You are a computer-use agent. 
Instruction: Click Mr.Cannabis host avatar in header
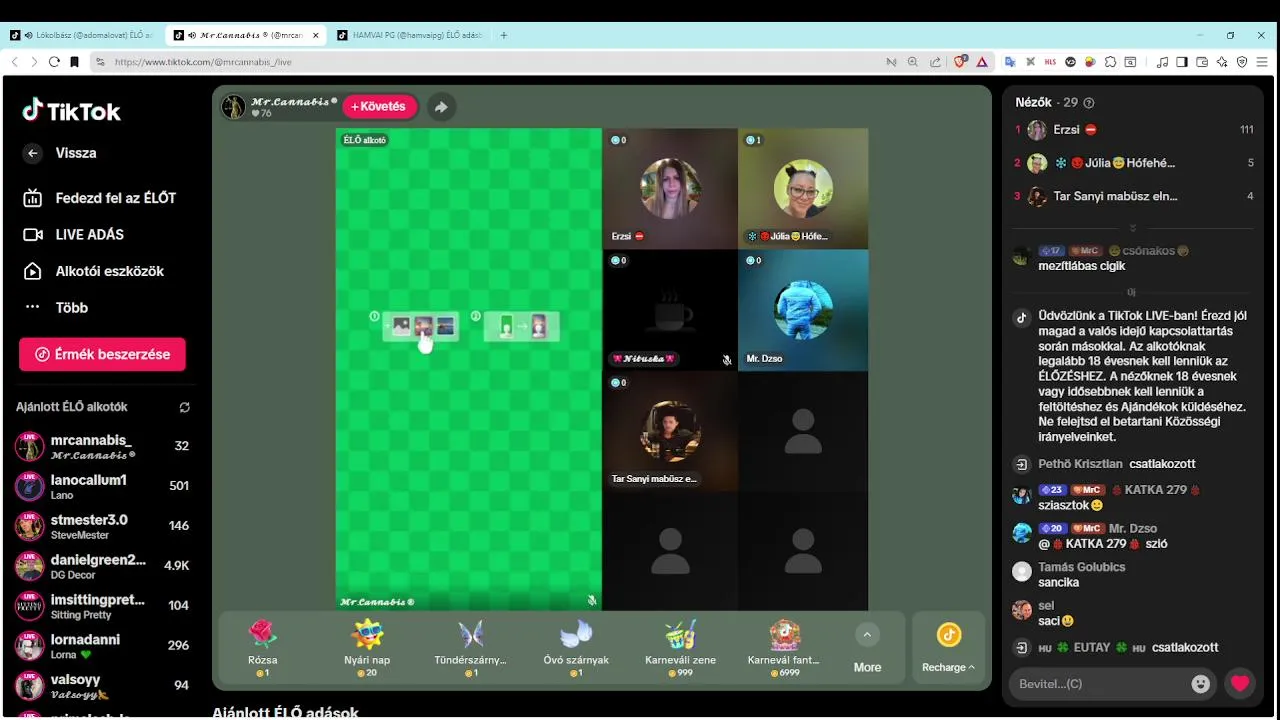tap(233, 107)
